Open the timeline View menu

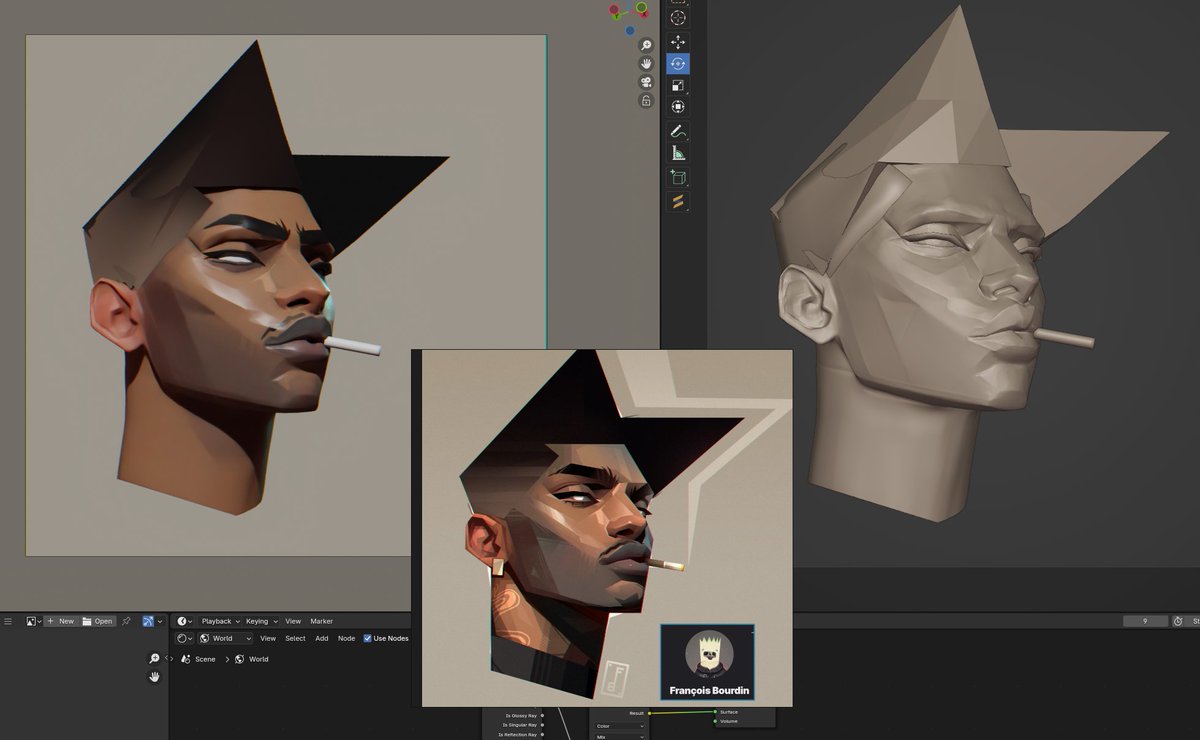pos(293,621)
